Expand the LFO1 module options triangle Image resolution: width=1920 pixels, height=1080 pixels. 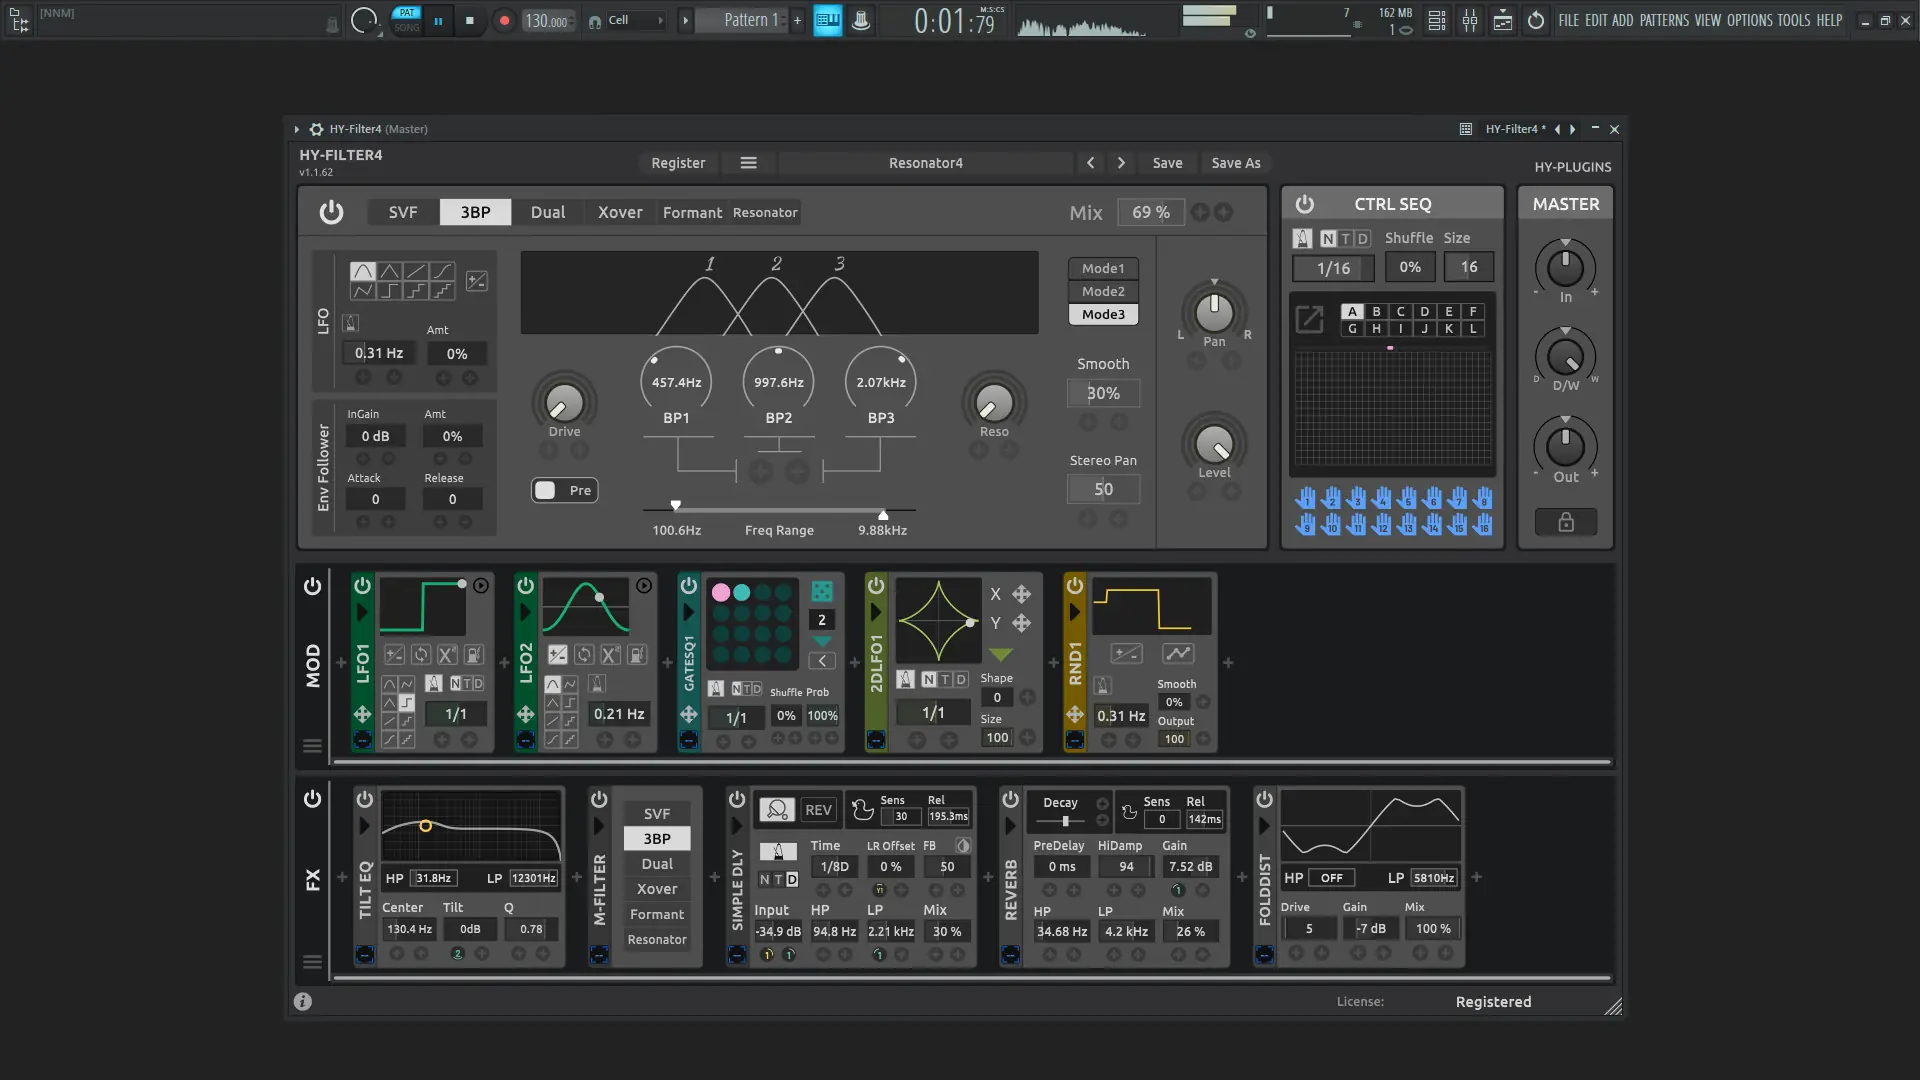362,612
